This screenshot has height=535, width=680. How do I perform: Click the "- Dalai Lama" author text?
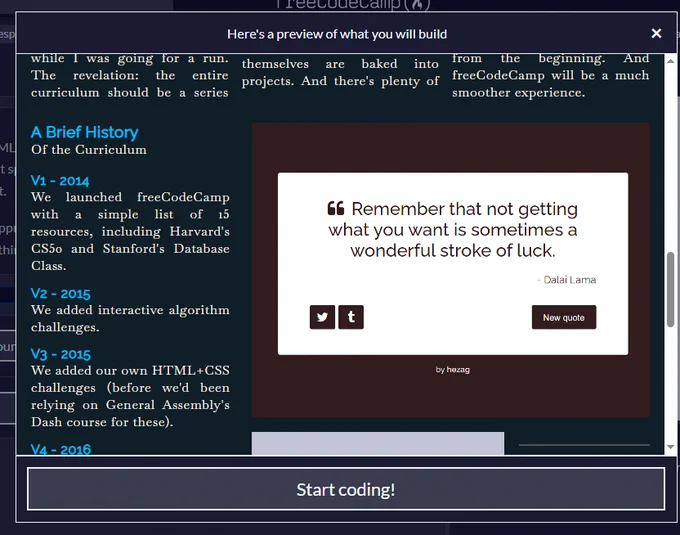[566, 280]
